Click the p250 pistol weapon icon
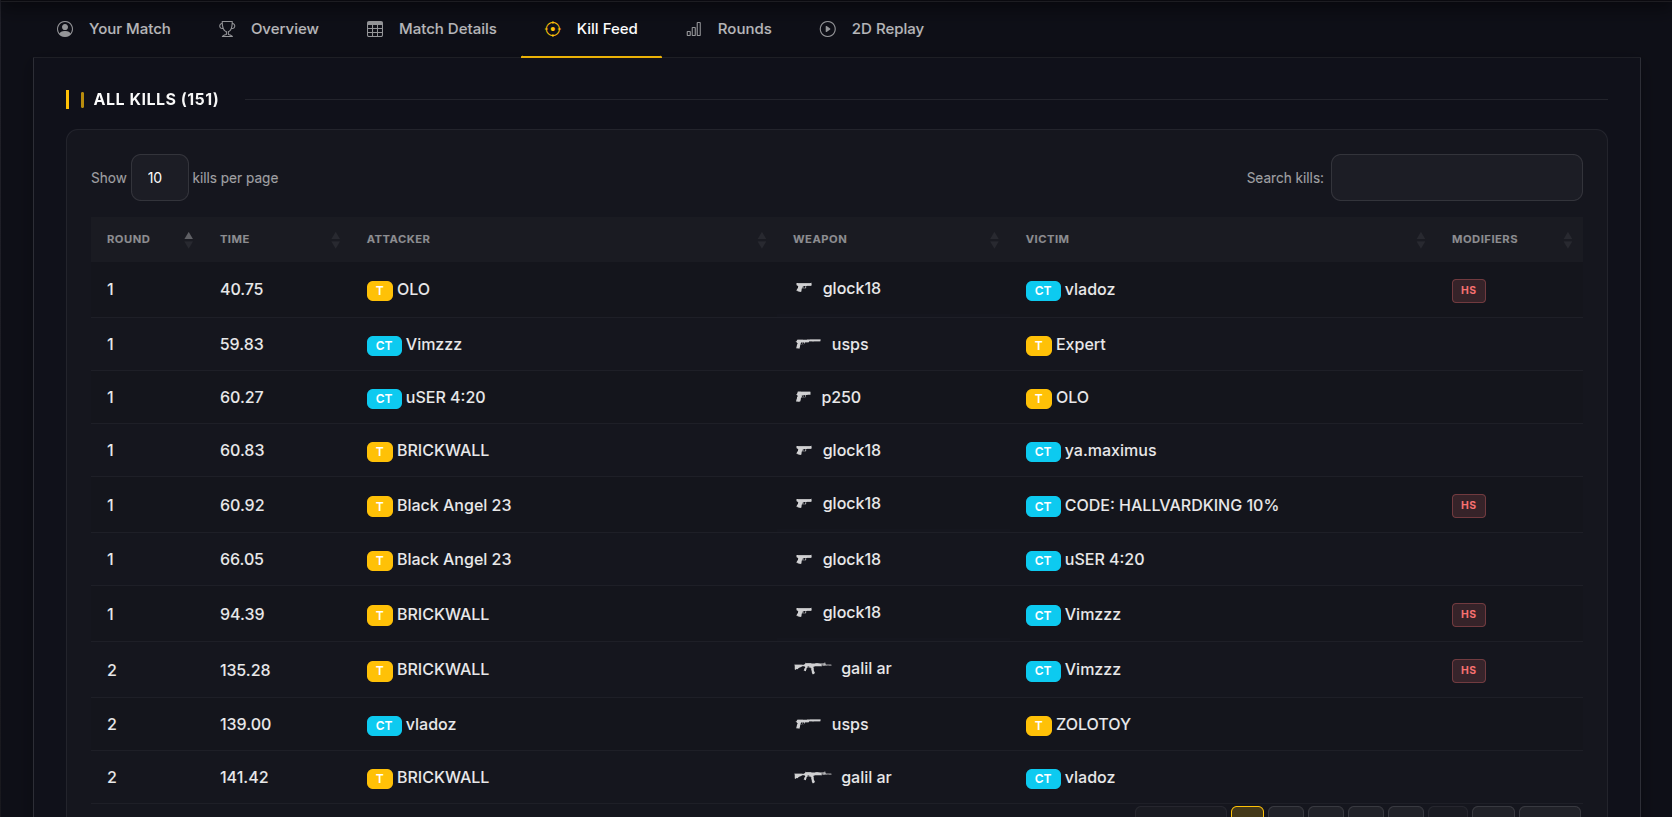 click(803, 397)
